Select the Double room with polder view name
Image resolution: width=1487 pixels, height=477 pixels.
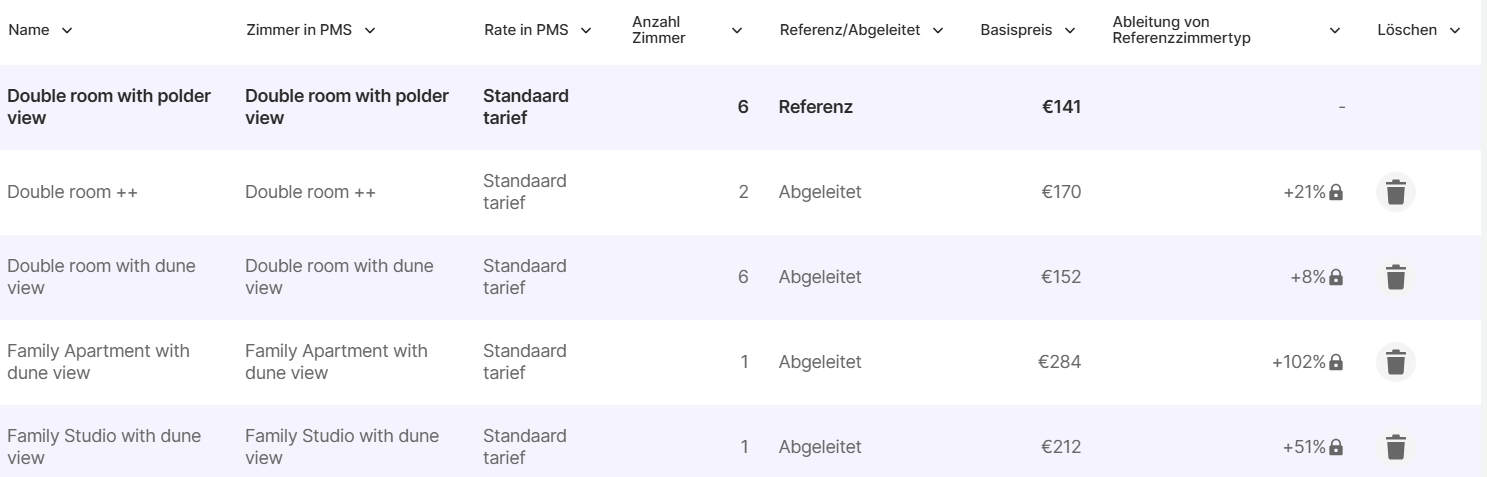(109, 107)
